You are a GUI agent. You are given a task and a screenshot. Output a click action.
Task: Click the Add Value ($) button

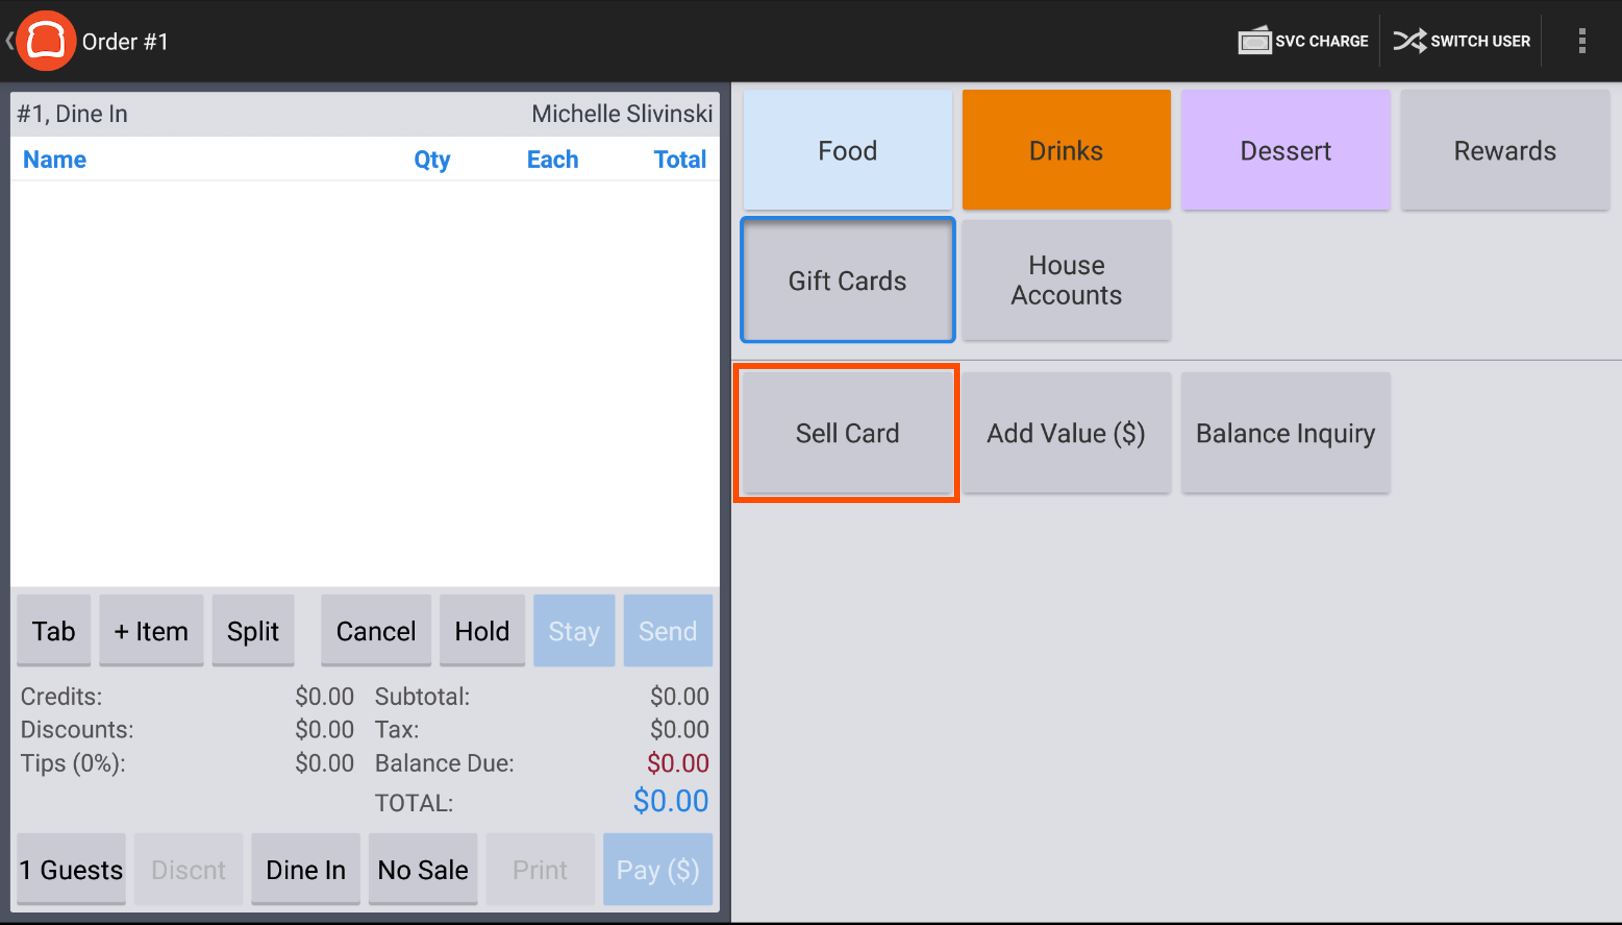(x=1066, y=433)
